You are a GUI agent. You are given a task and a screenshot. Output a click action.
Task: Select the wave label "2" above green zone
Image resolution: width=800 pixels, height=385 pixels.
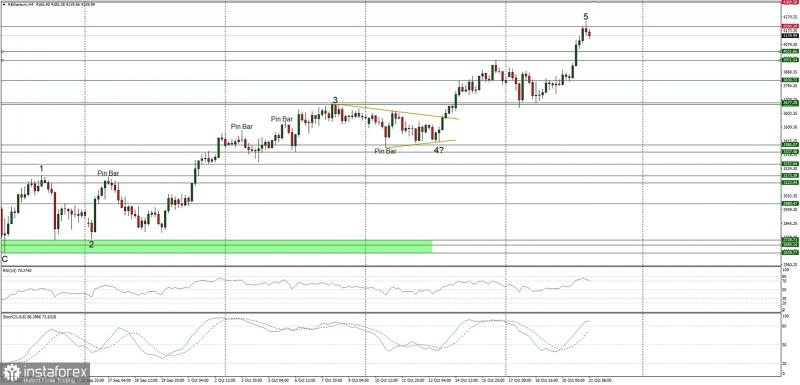91,244
